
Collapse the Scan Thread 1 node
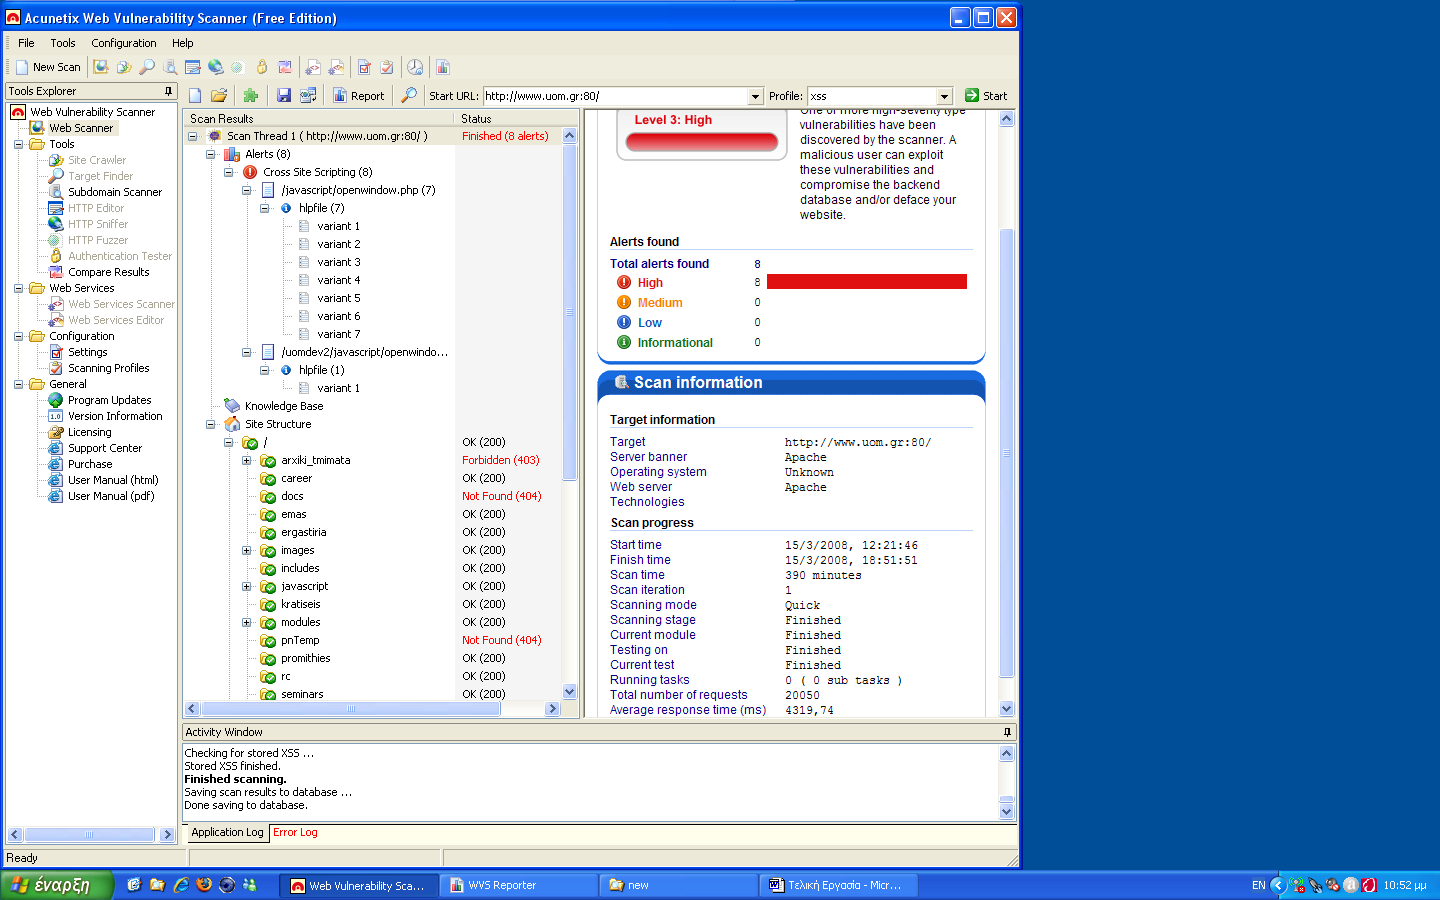tap(193, 136)
